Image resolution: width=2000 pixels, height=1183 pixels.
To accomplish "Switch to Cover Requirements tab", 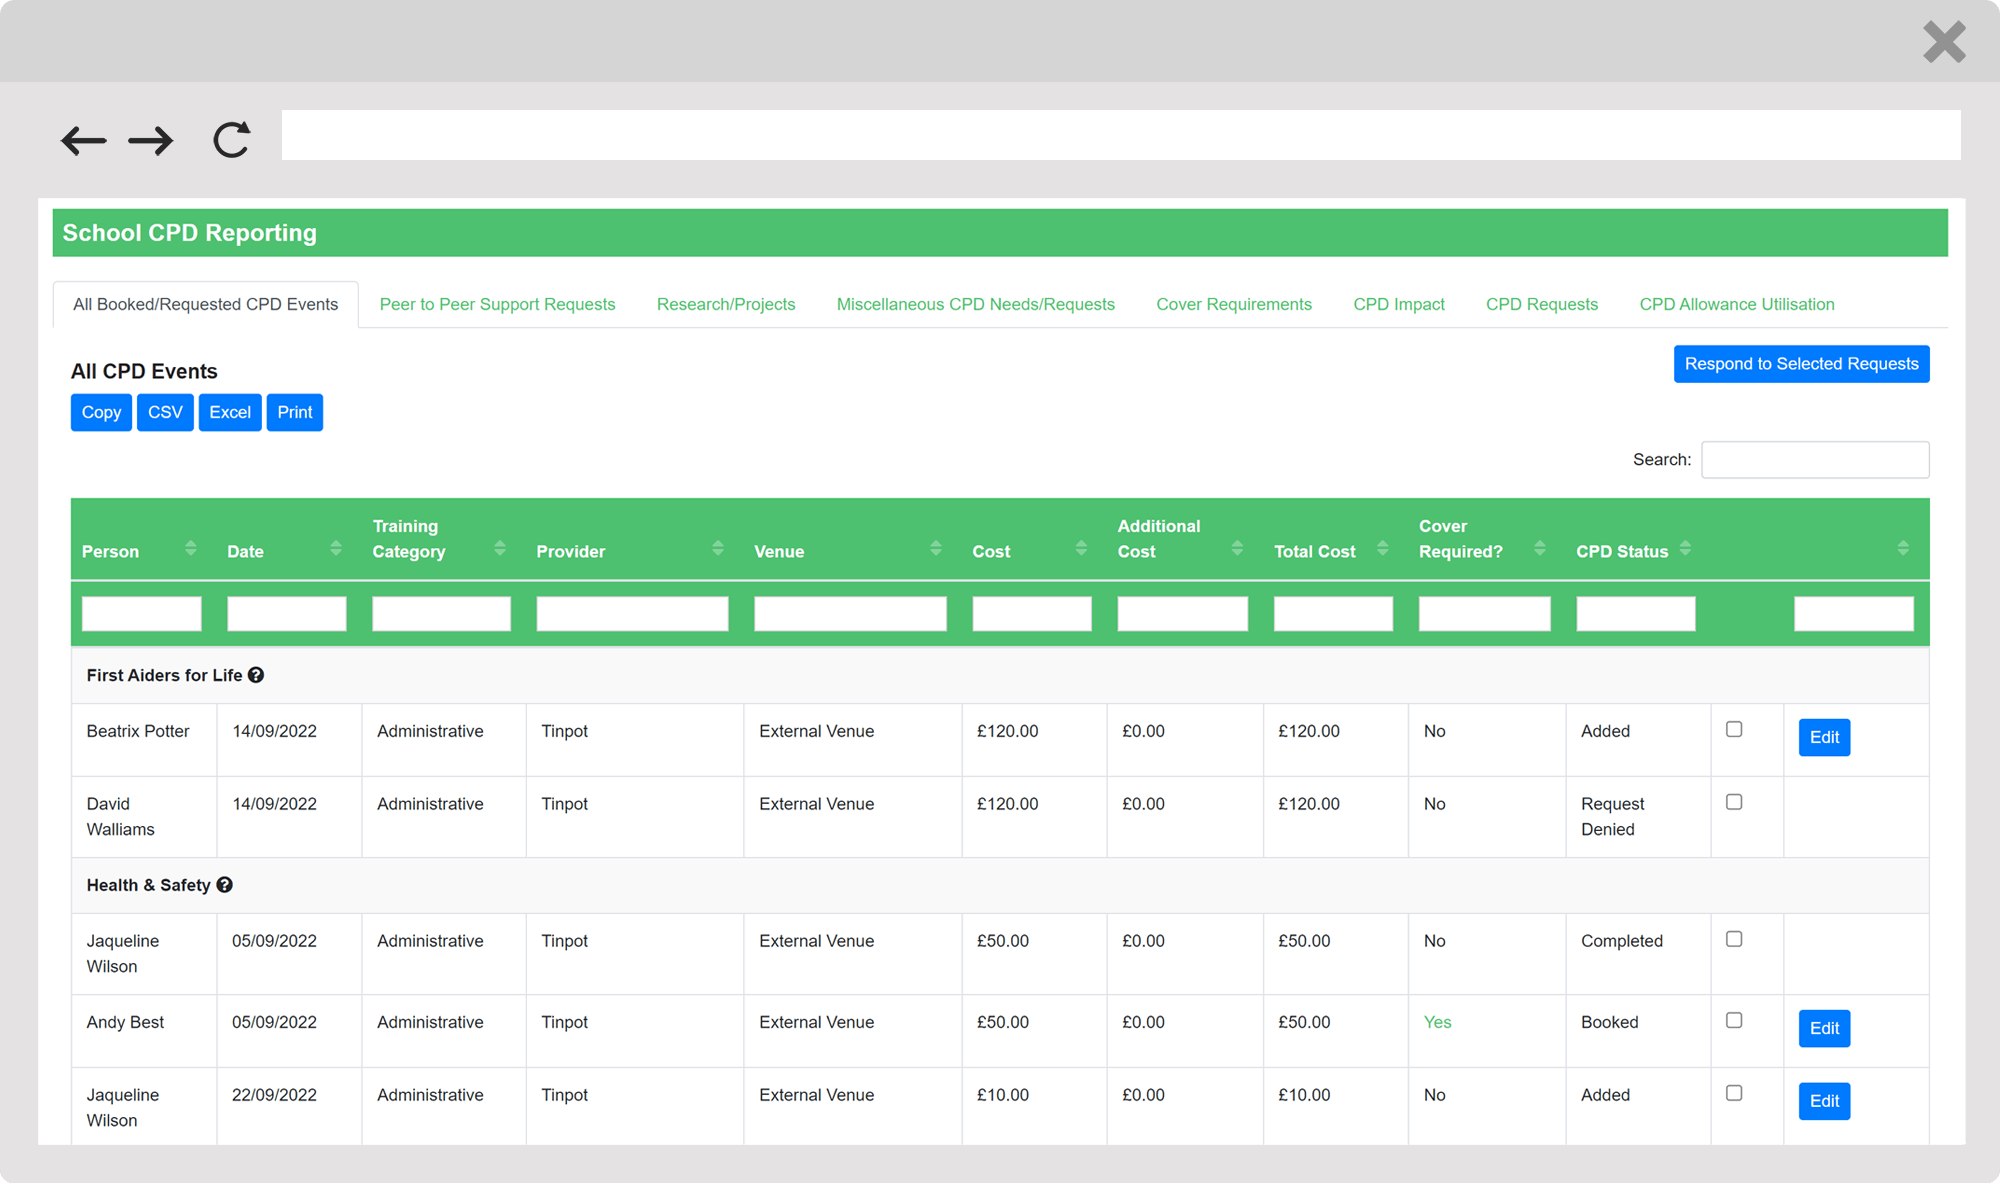I will (x=1234, y=303).
